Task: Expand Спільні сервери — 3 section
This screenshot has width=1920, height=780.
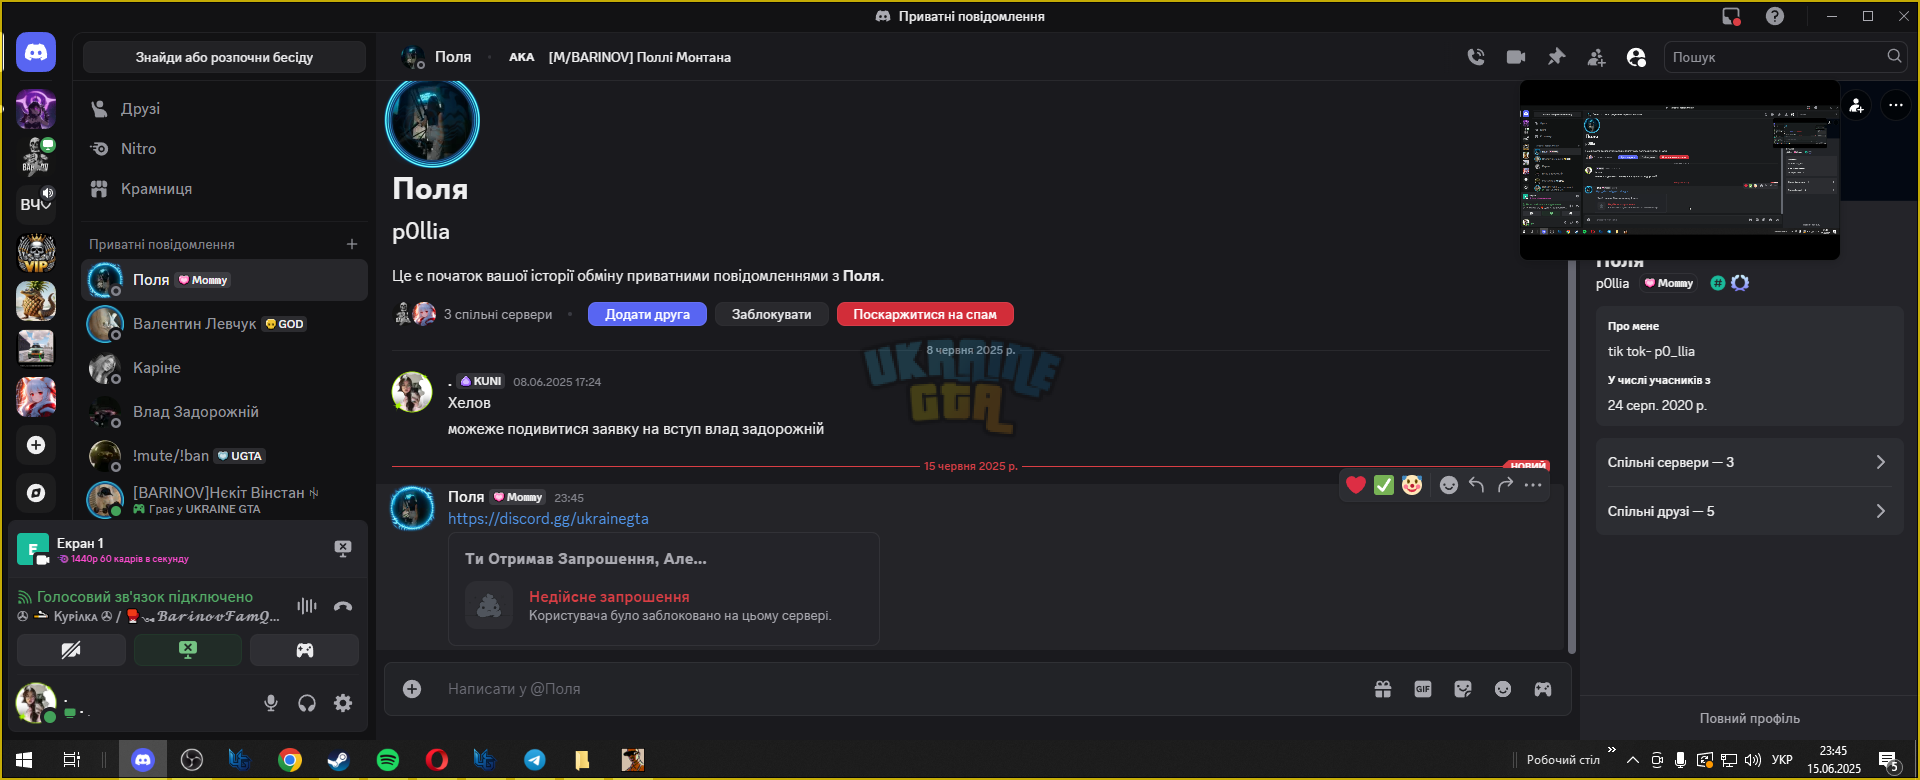Action: 1750,462
